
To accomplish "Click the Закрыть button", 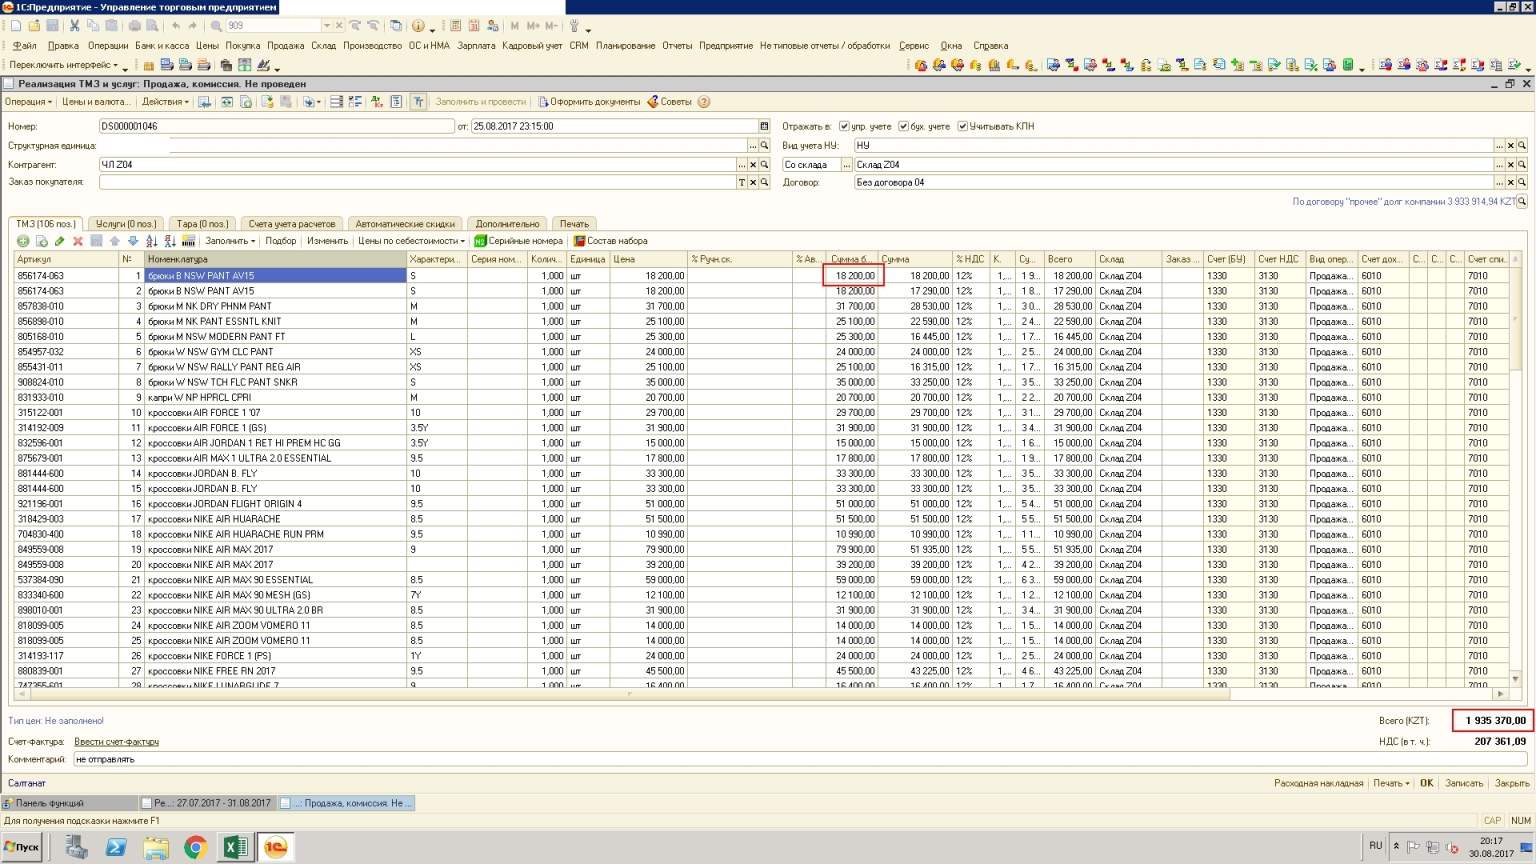I will (1511, 783).
